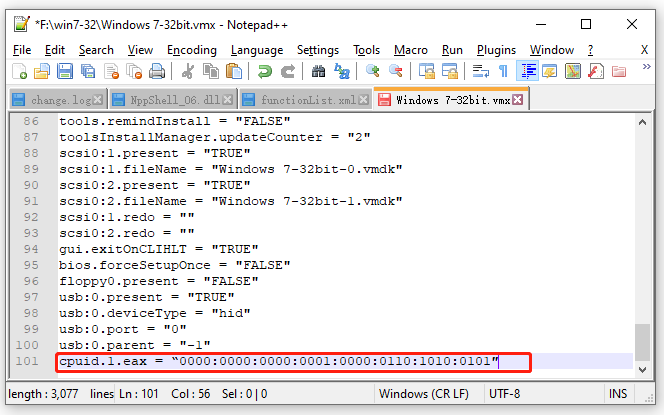Toggle synchronize vertical scrolling icon
The height and width of the screenshot is (415, 664).
(x=426, y=71)
